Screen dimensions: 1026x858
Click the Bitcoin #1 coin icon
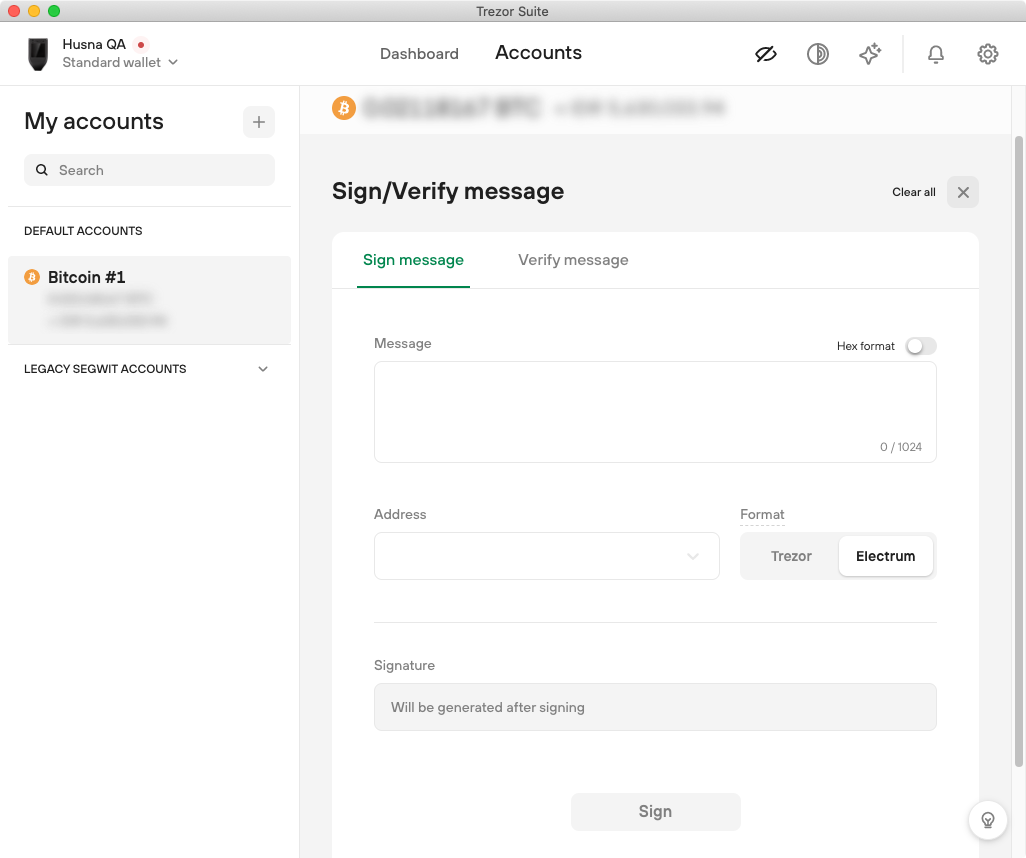[x=32, y=277]
